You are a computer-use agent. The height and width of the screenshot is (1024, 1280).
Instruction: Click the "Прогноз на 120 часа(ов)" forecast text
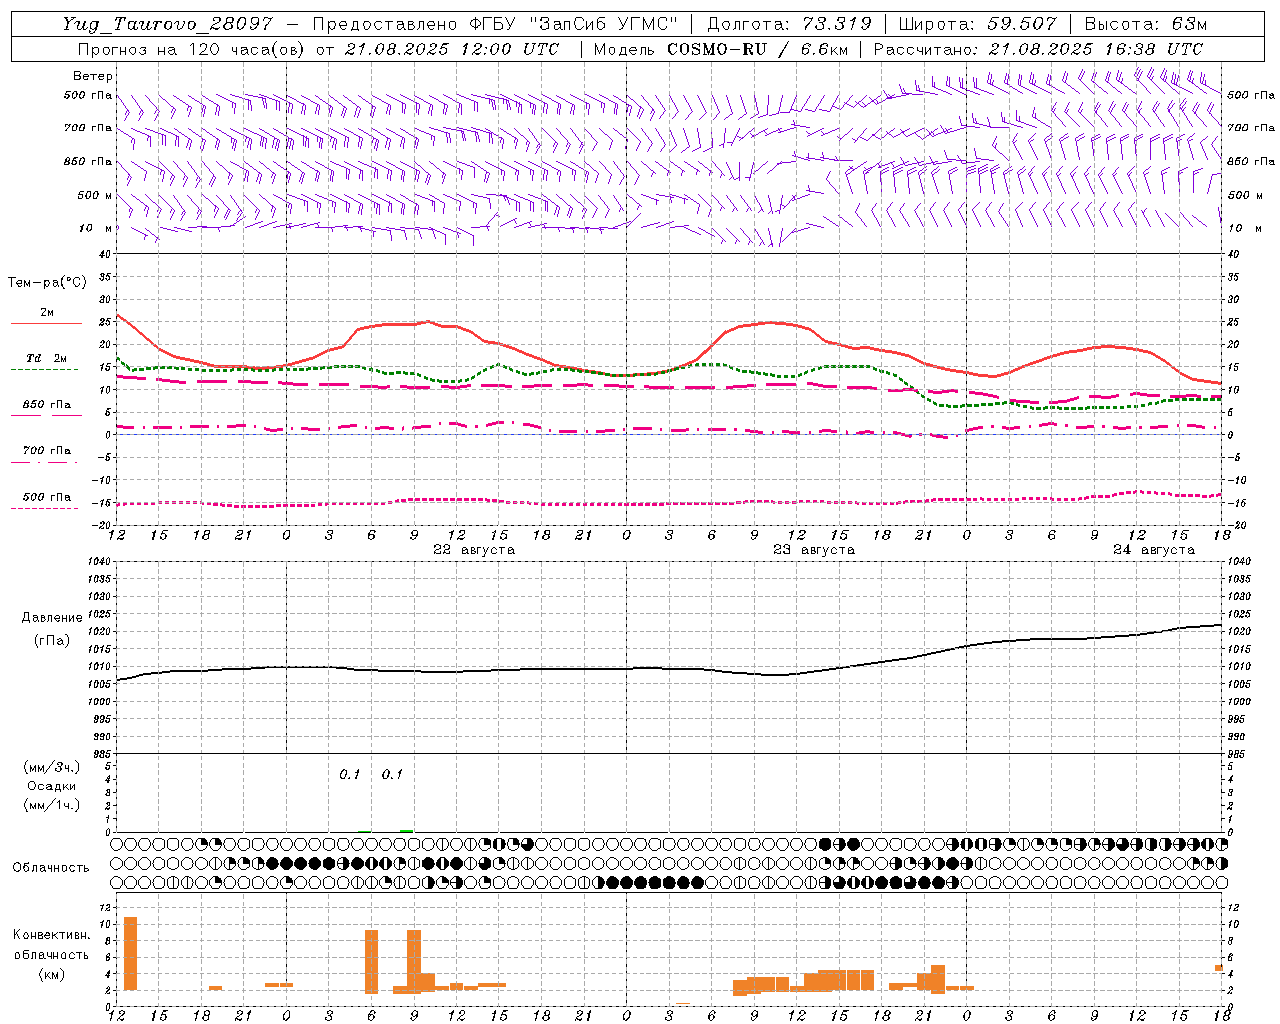click(x=192, y=49)
